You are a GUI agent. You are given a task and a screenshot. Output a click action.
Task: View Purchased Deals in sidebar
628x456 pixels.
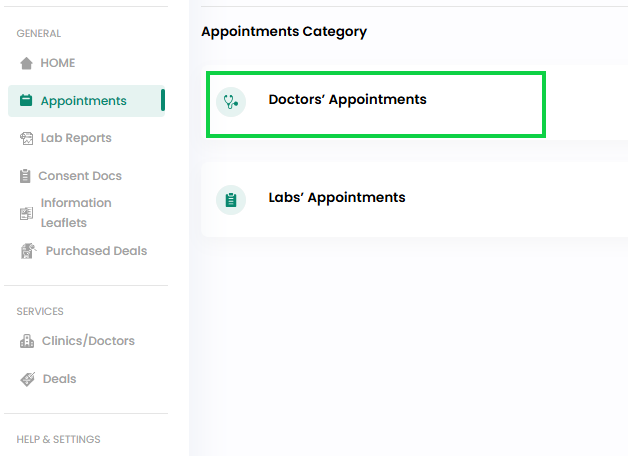(x=96, y=251)
